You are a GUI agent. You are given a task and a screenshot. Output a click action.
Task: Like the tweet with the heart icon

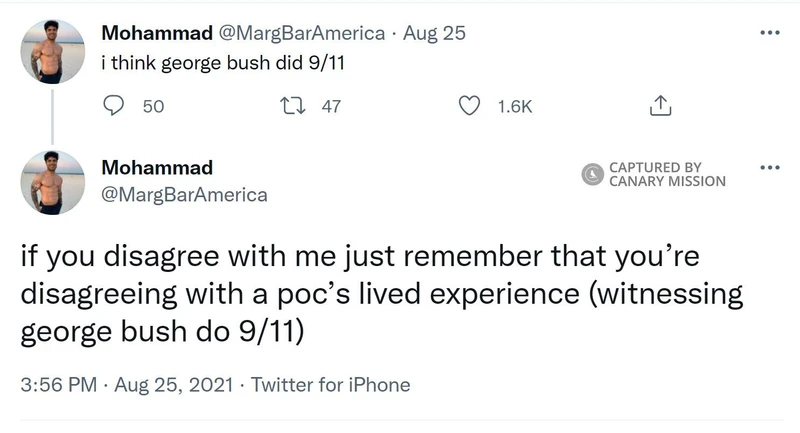pos(468,105)
